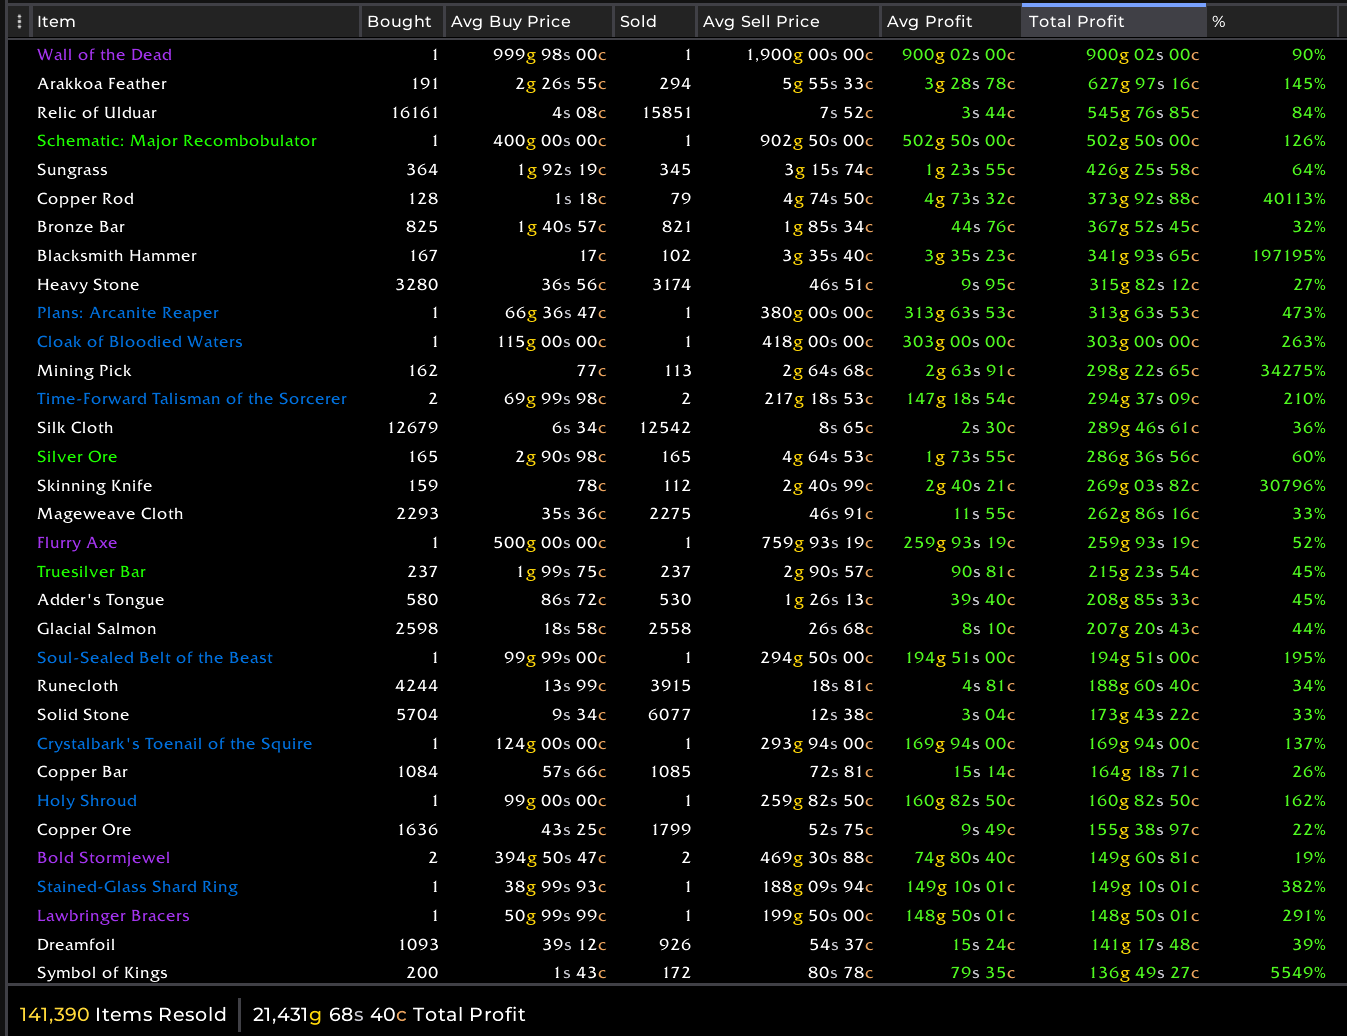The width and height of the screenshot is (1347, 1036).
Task: Select the Mageweave Cloth item
Action: click(x=110, y=514)
